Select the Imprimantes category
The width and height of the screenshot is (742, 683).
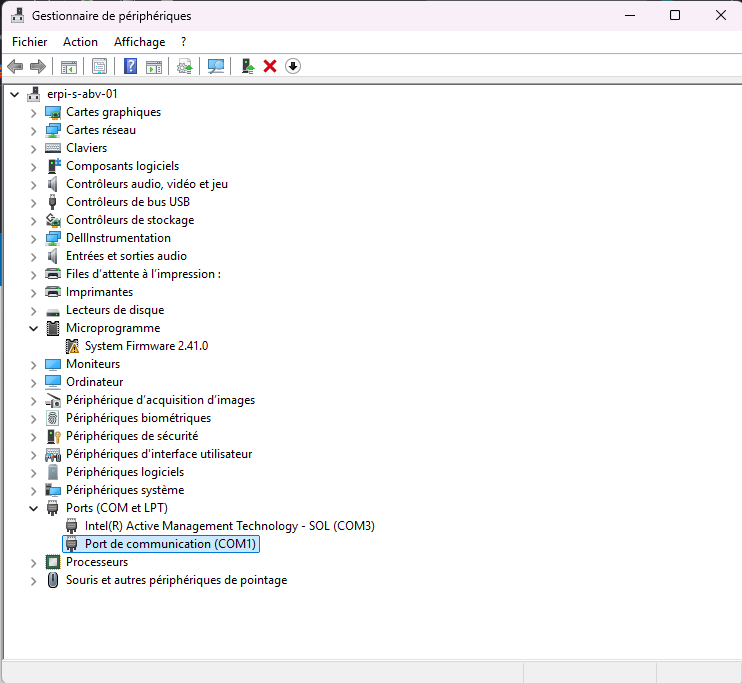(99, 292)
